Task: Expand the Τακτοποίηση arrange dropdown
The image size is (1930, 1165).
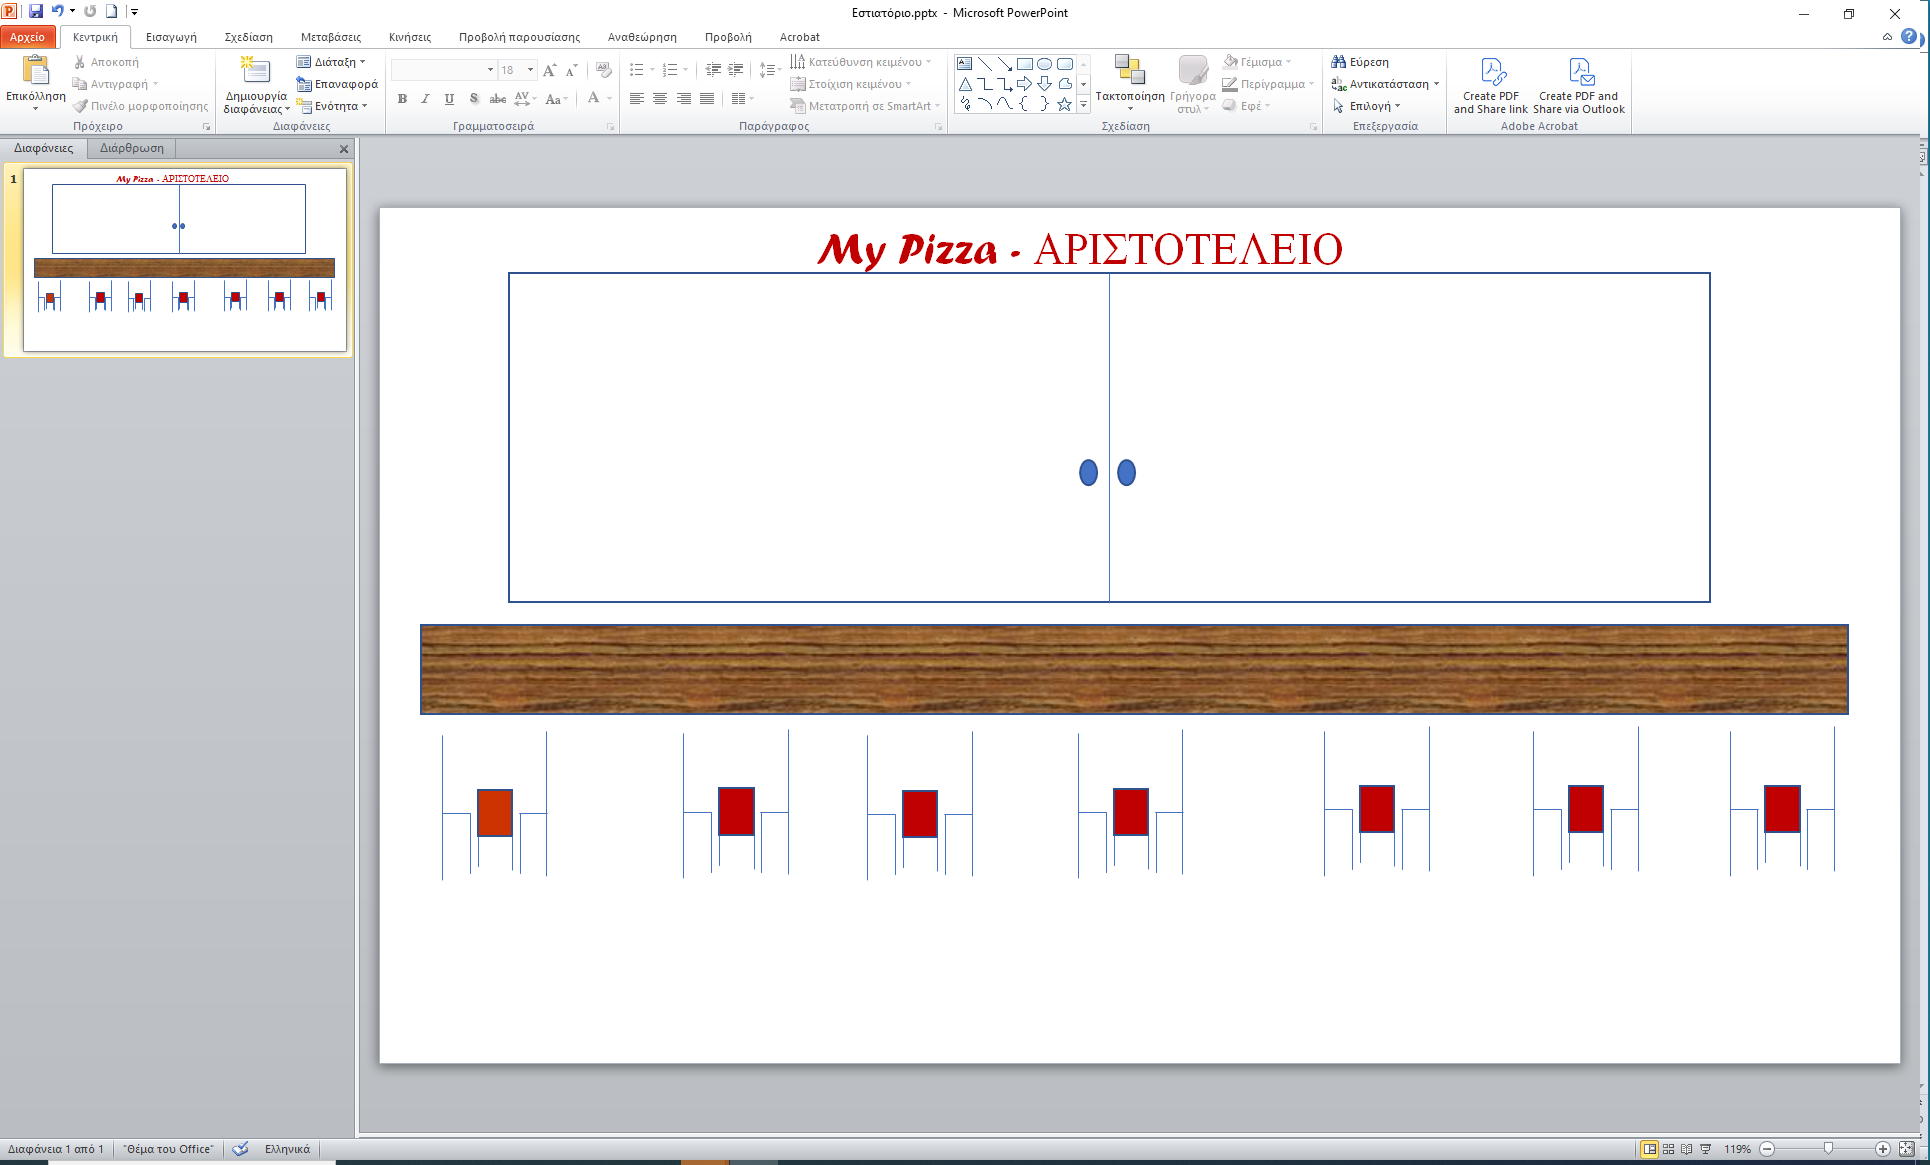Action: coord(1130,108)
